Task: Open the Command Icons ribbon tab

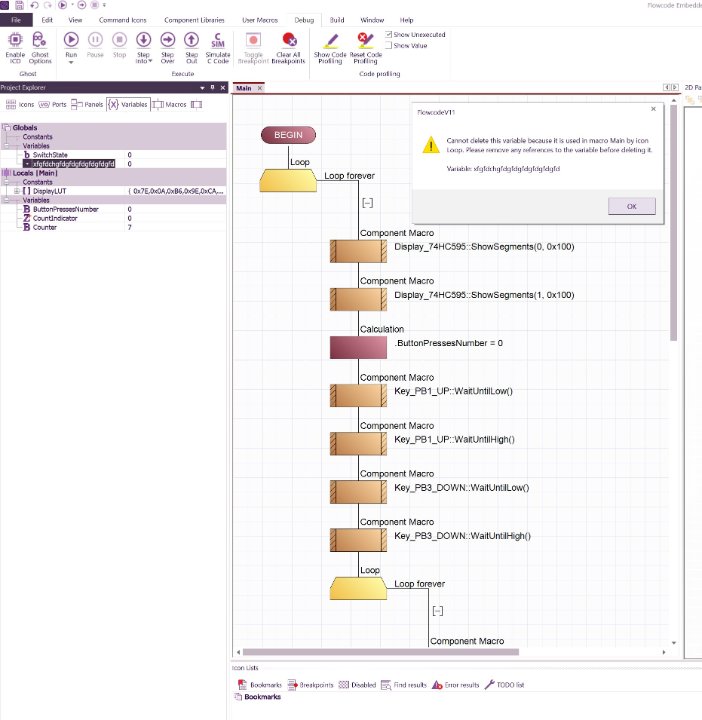Action: (123, 20)
